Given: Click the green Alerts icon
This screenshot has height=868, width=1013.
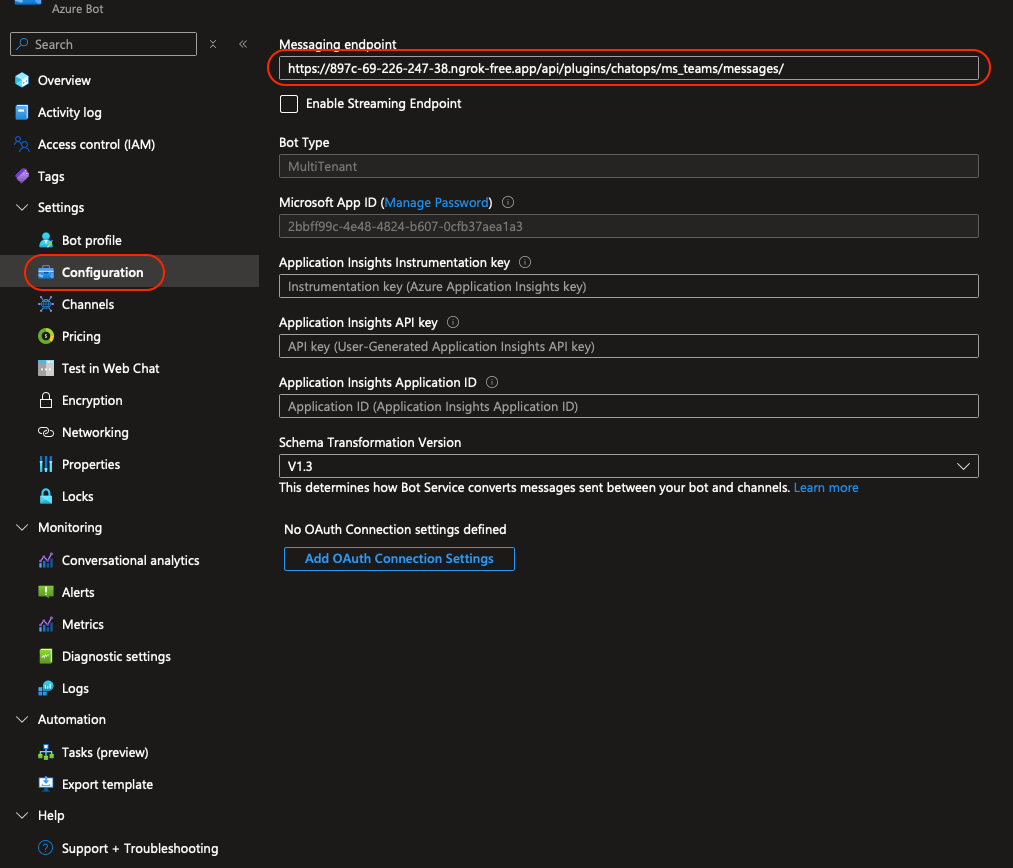Looking at the screenshot, I should pos(46,592).
